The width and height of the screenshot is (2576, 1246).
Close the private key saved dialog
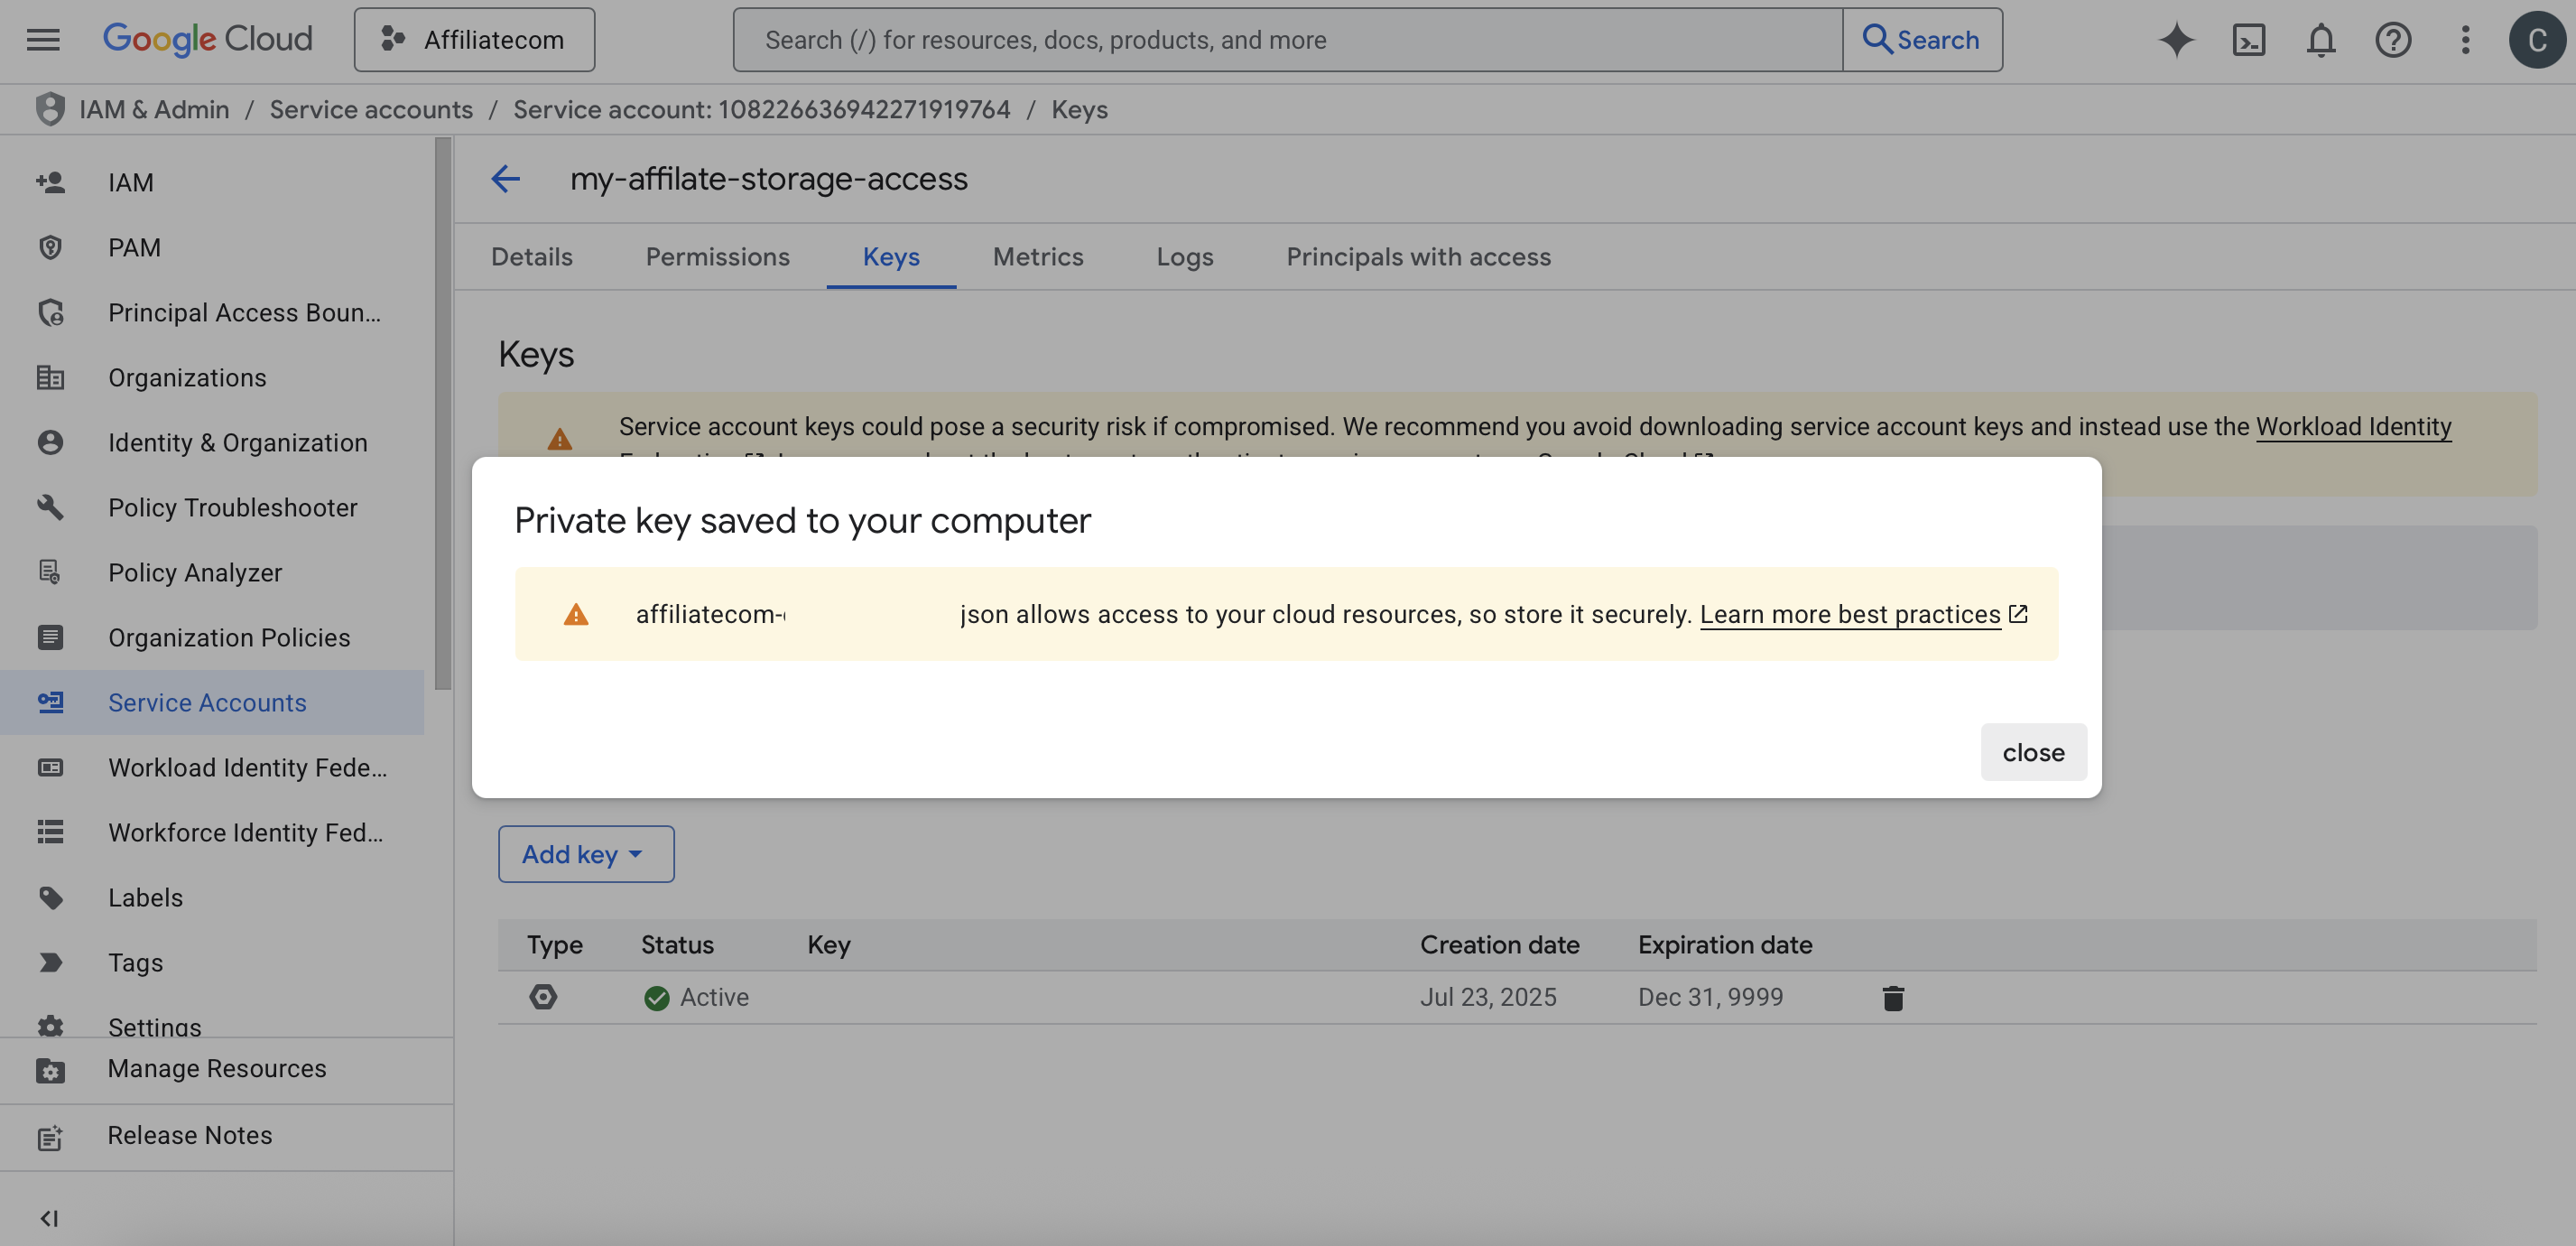[x=2033, y=752]
